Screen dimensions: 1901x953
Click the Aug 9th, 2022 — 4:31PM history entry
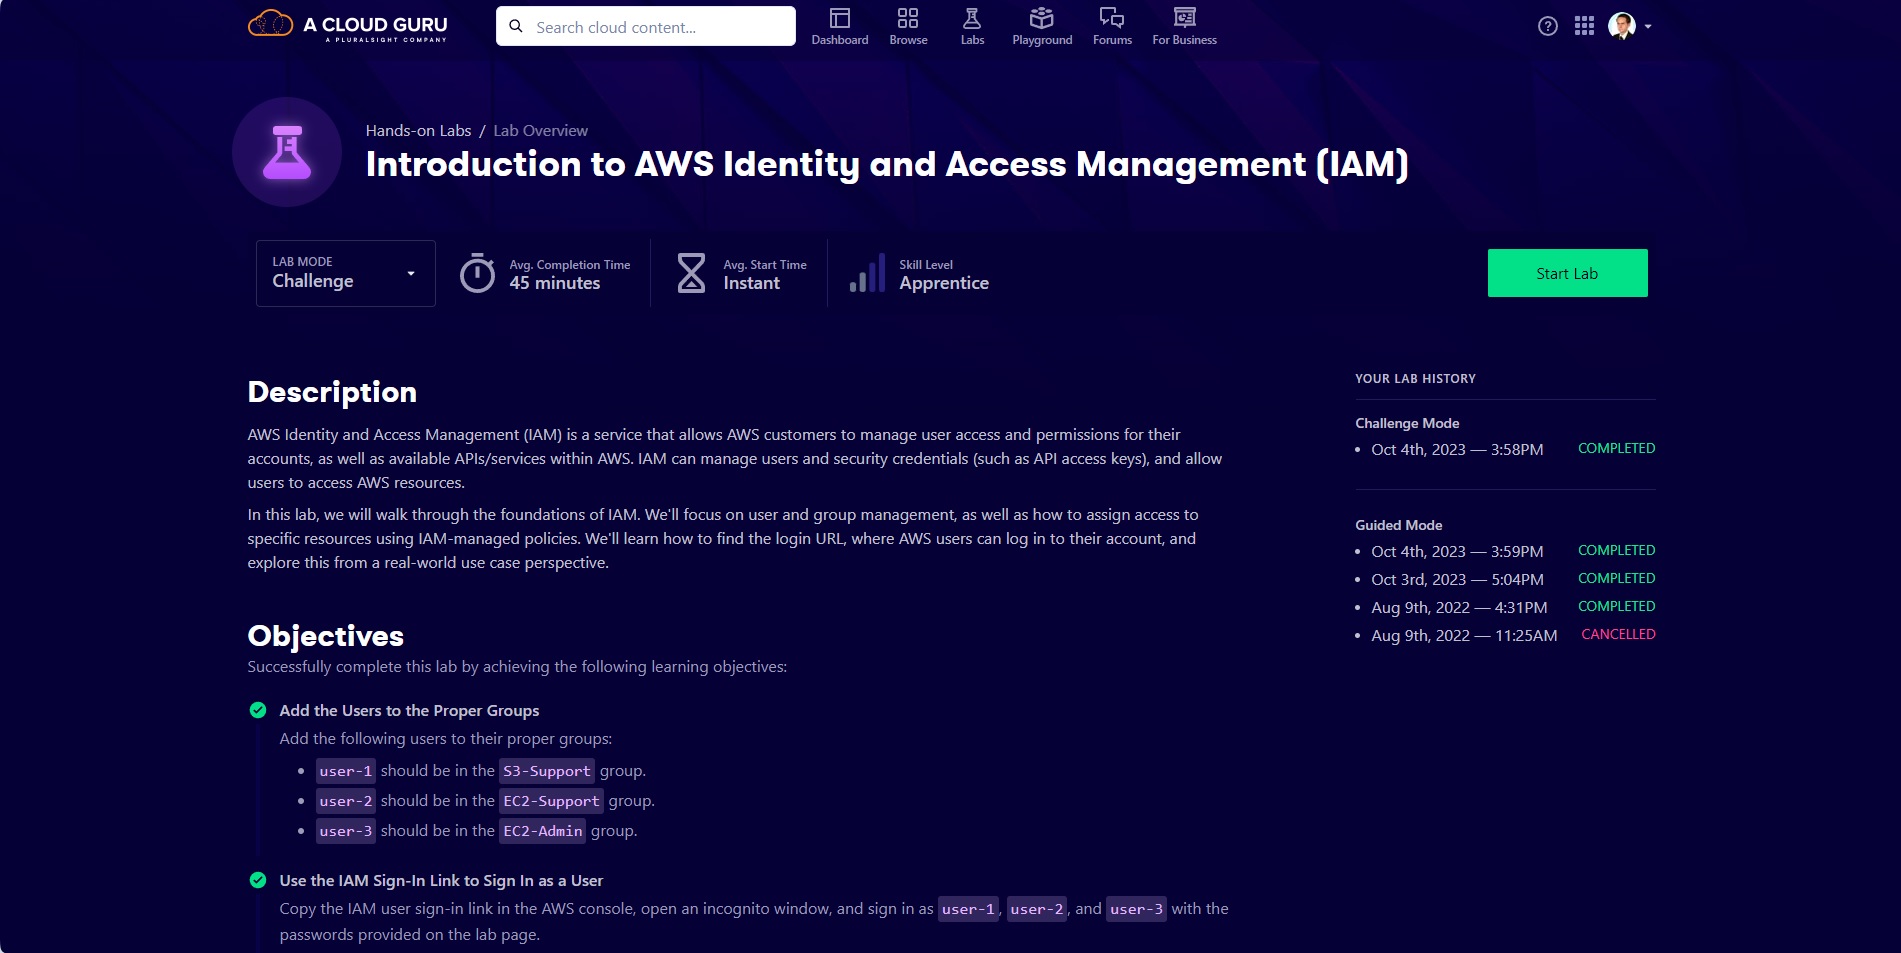pyautogui.click(x=1459, y=608)
